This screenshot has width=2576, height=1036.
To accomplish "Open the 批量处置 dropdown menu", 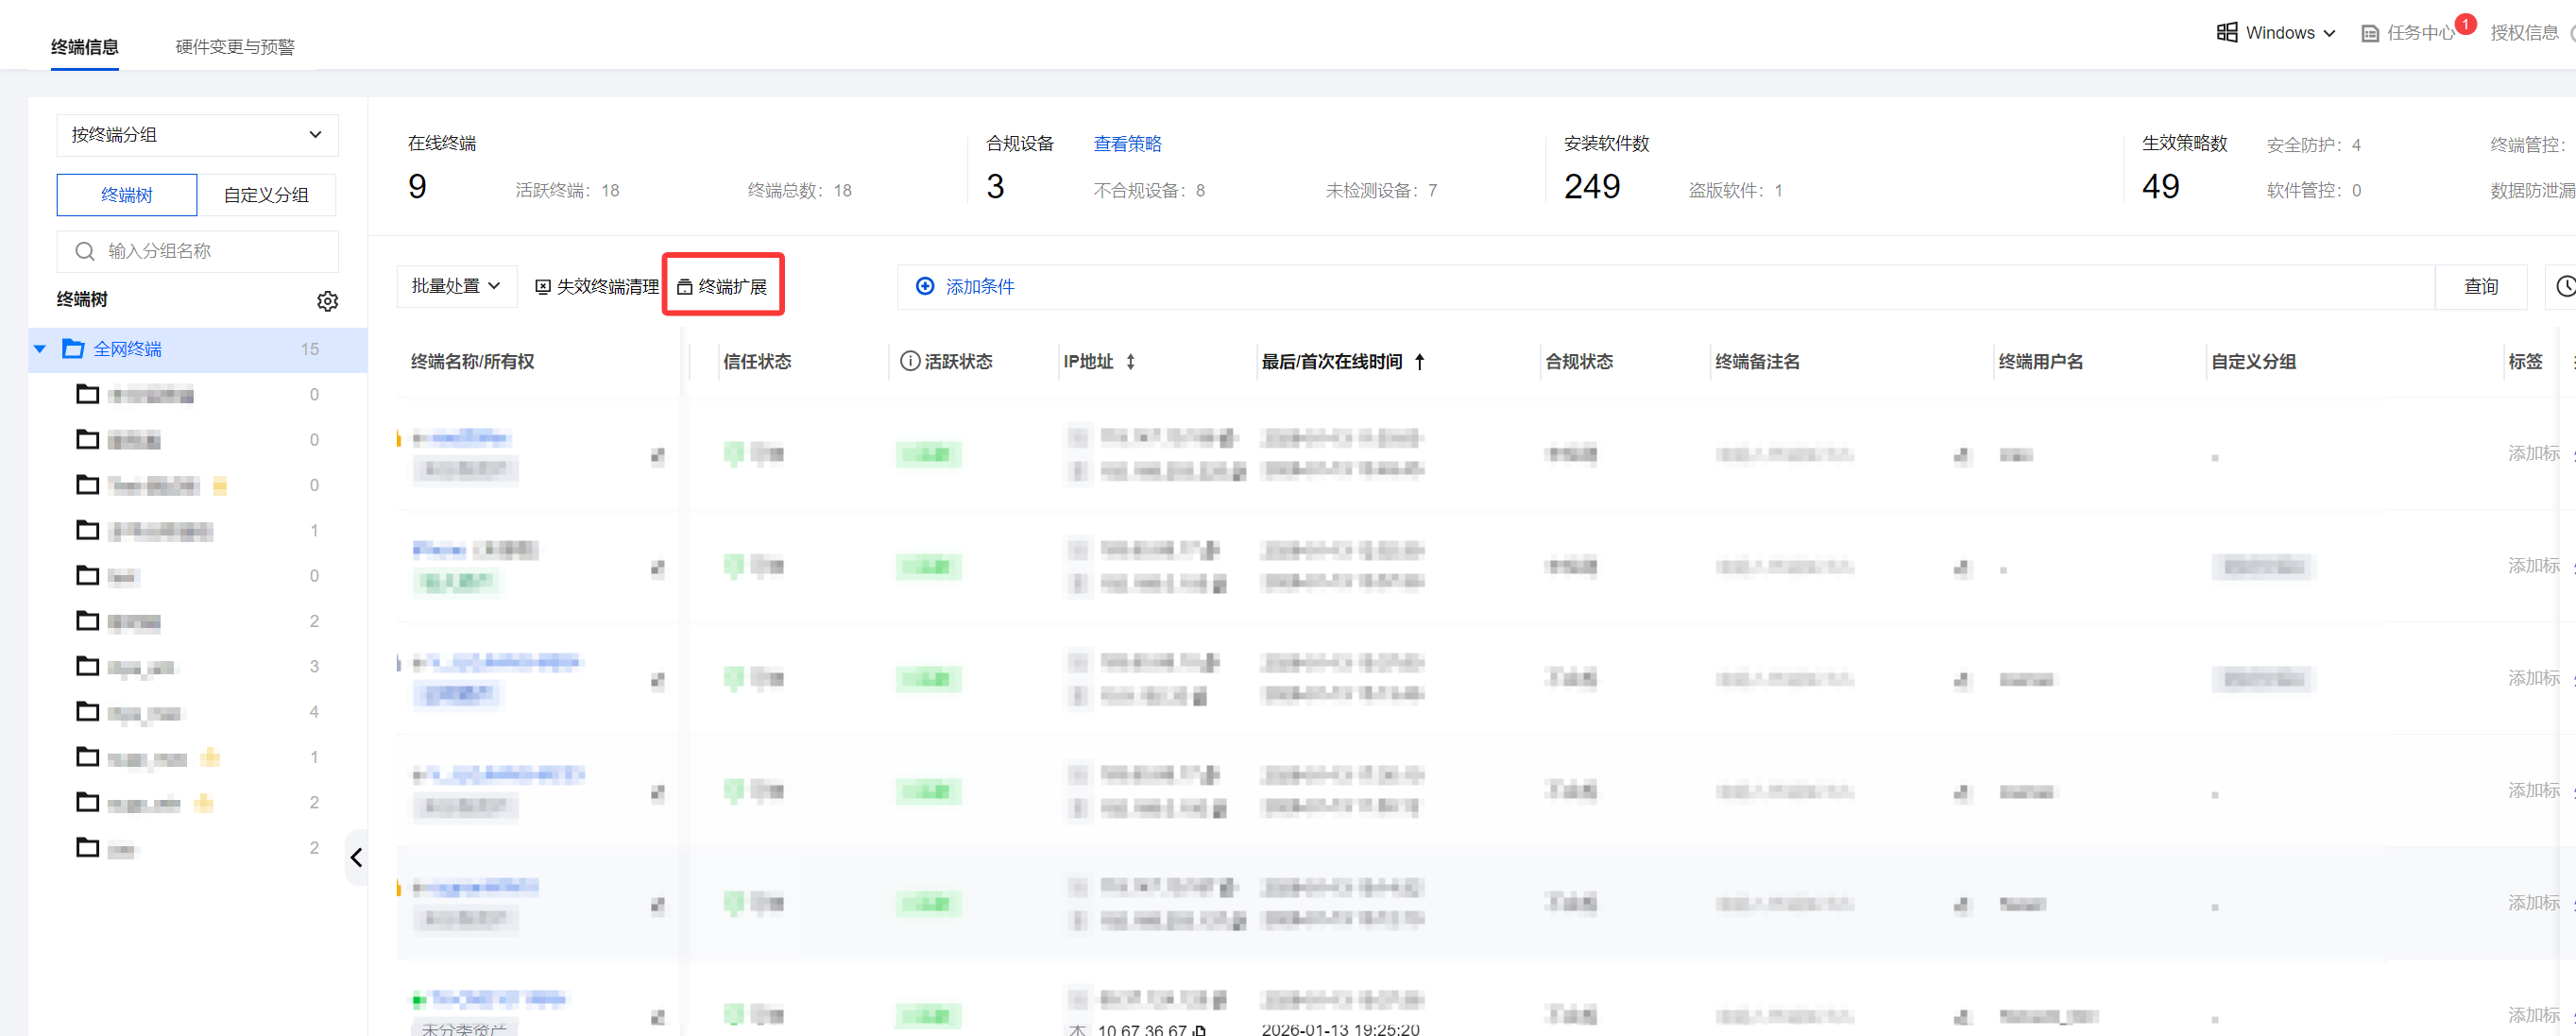I will (456, 287).
